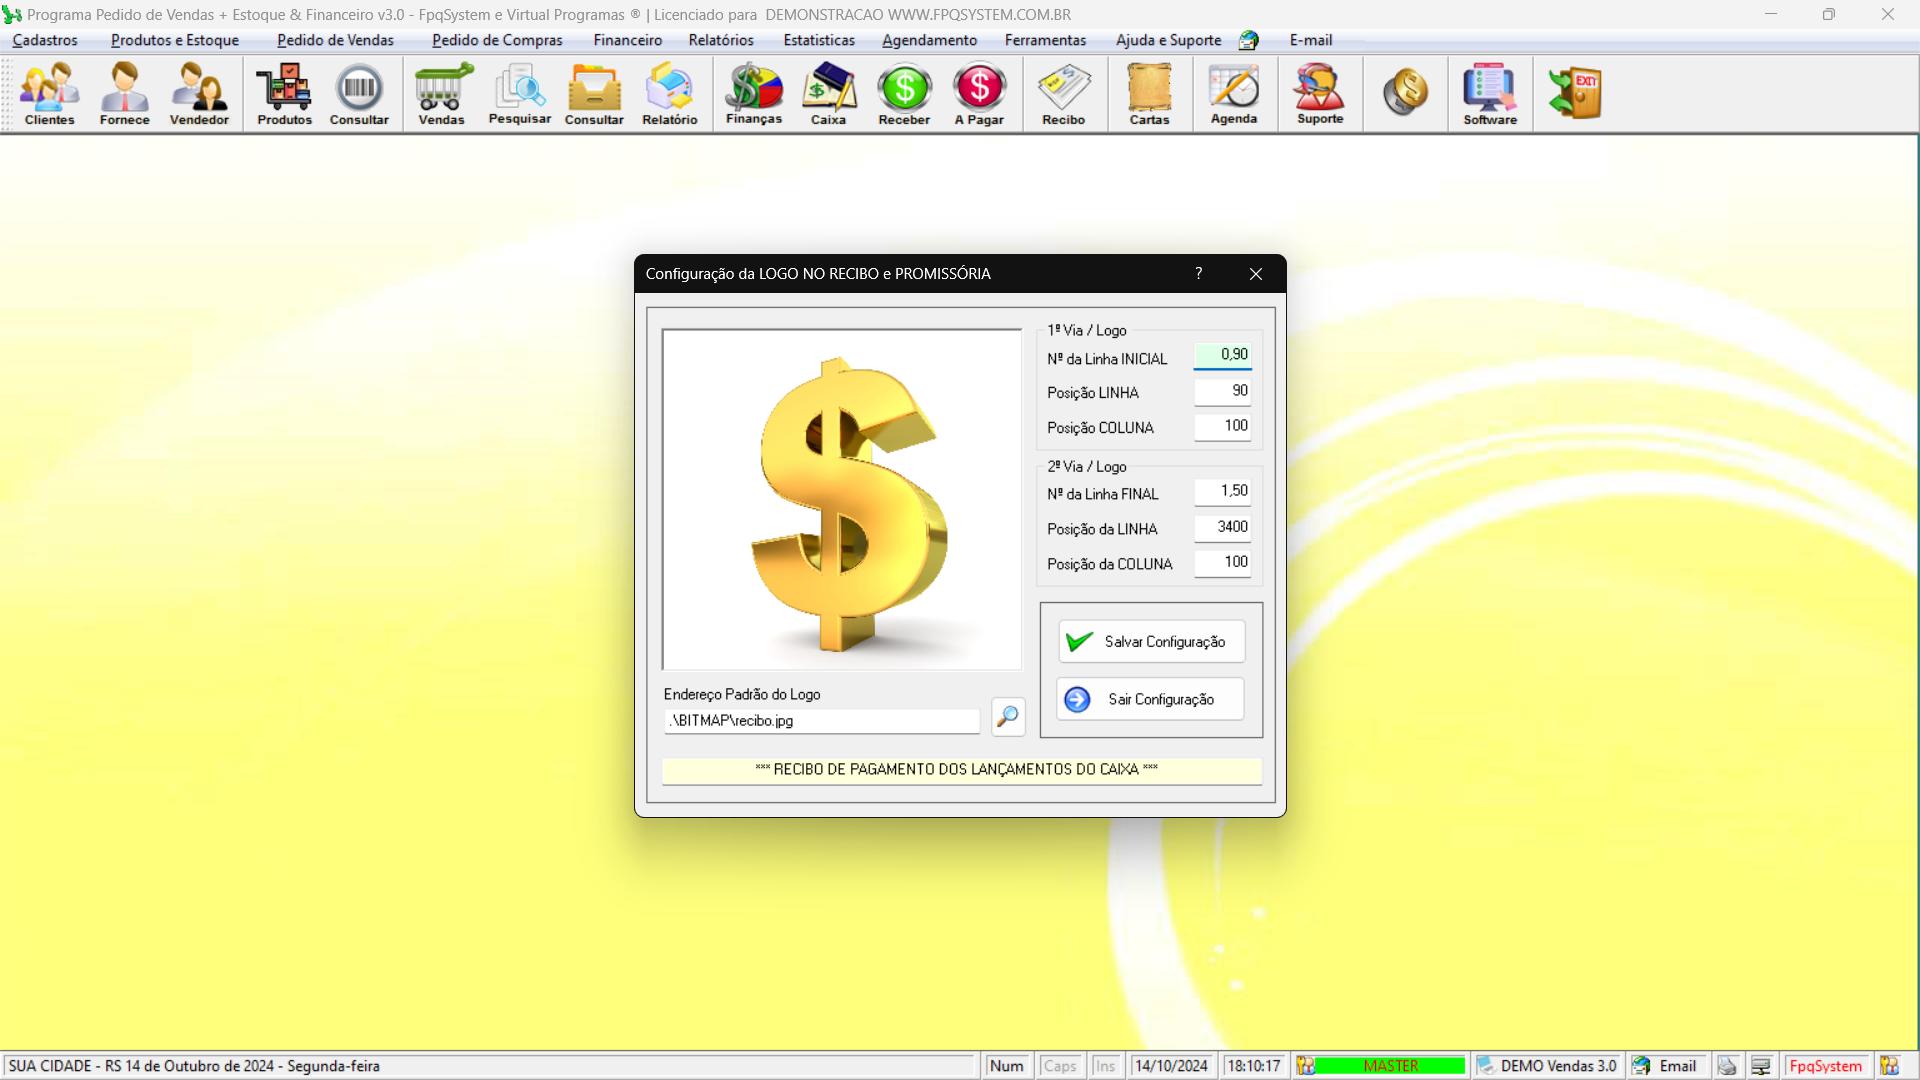Image resolution: width=1920 pixels, height=1080 pixels.
Task: Open the Finanças icon
Action: (x=754, y=94)
